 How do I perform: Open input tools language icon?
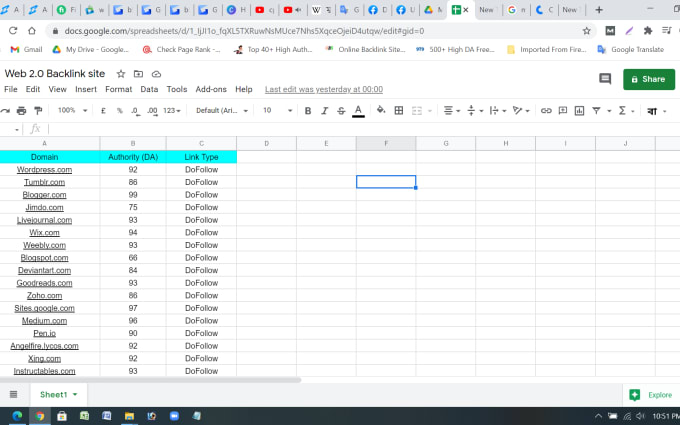(652, 111)
